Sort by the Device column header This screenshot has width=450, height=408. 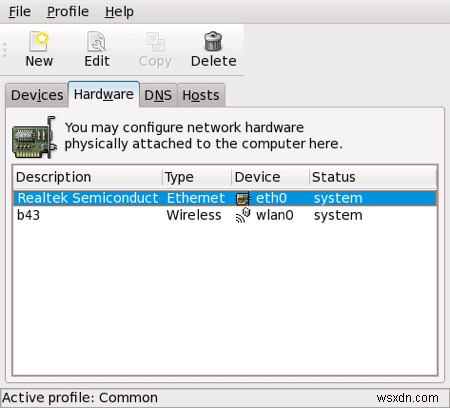(x=270, y=177)
